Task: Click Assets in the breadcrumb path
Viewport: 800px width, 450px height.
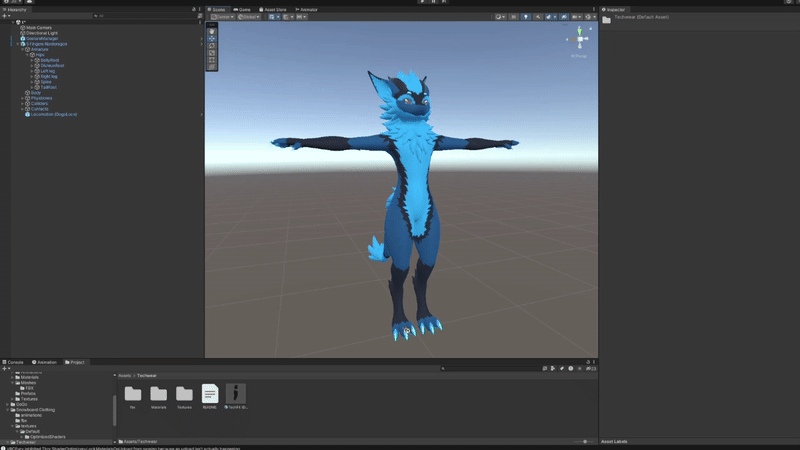Action: 124,376
